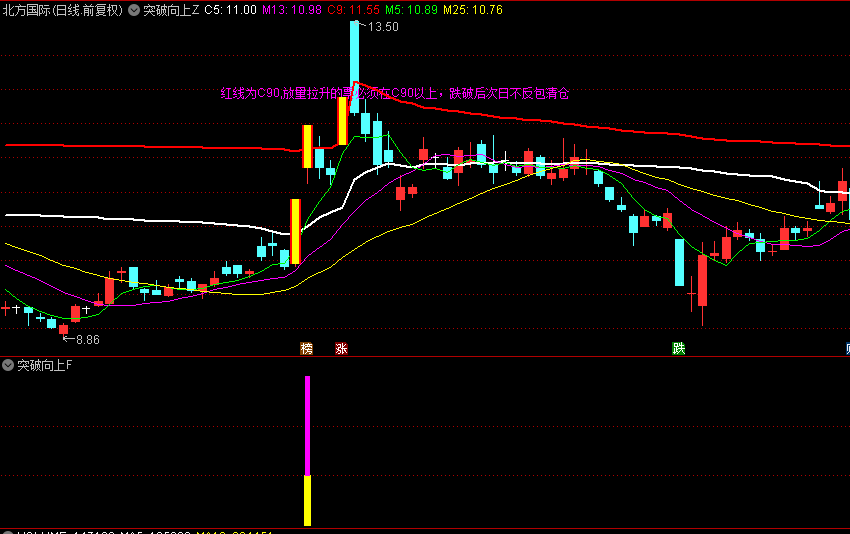Click the dark red 涨 event marker
The image size is (850, 534).
341,349
